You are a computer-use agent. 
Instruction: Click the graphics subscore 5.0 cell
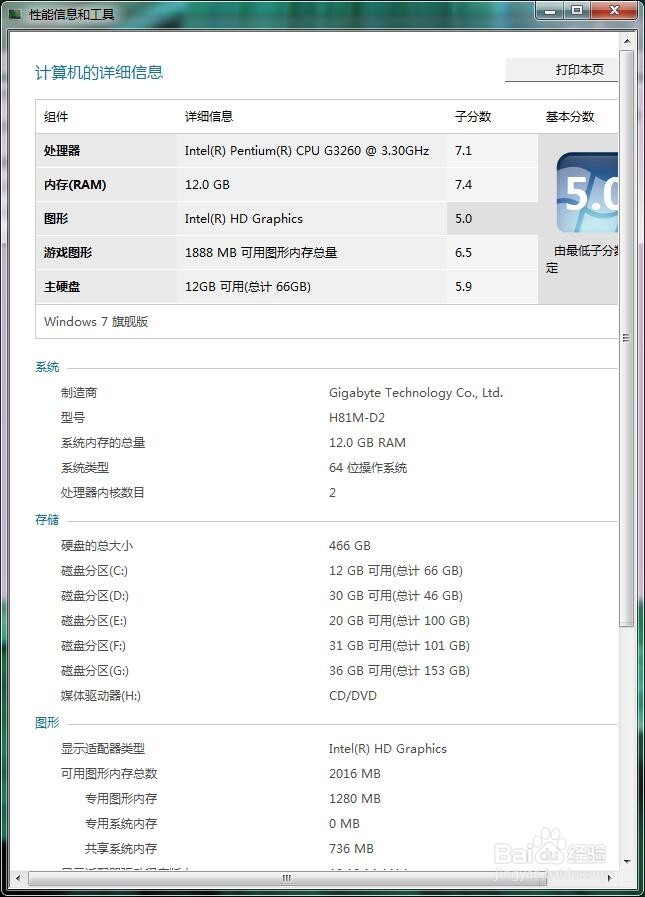click(492, 219)
